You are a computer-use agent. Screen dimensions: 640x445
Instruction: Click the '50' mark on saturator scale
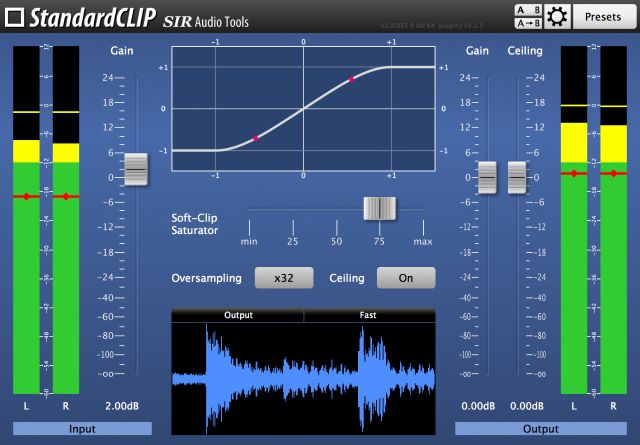coord(336,241)
